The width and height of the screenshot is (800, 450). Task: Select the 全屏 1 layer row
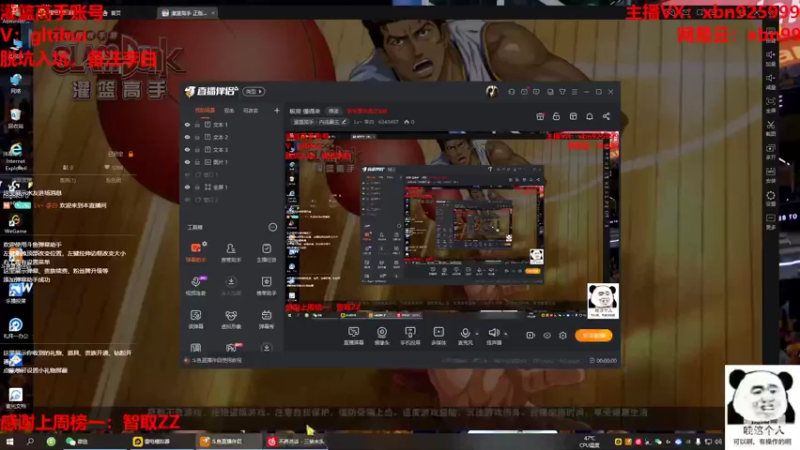232,187
